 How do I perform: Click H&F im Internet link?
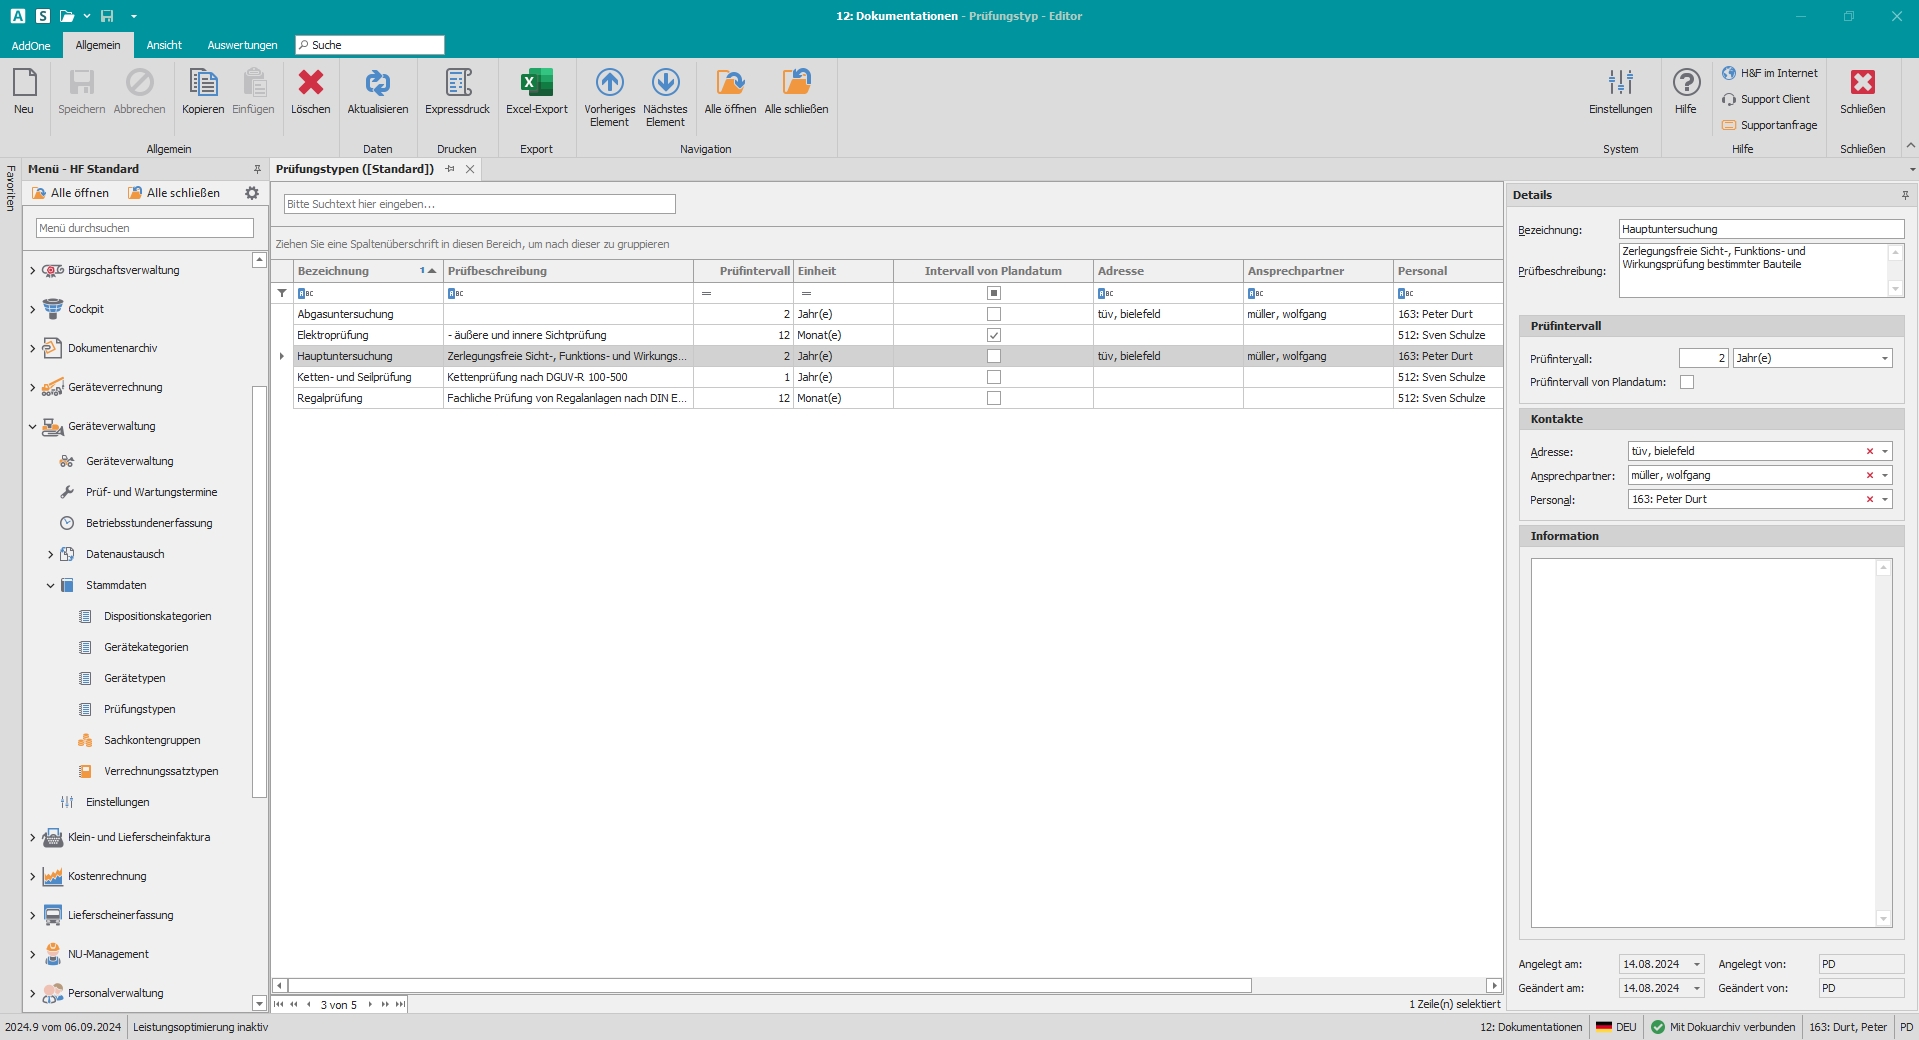(x=1778, y=73)
